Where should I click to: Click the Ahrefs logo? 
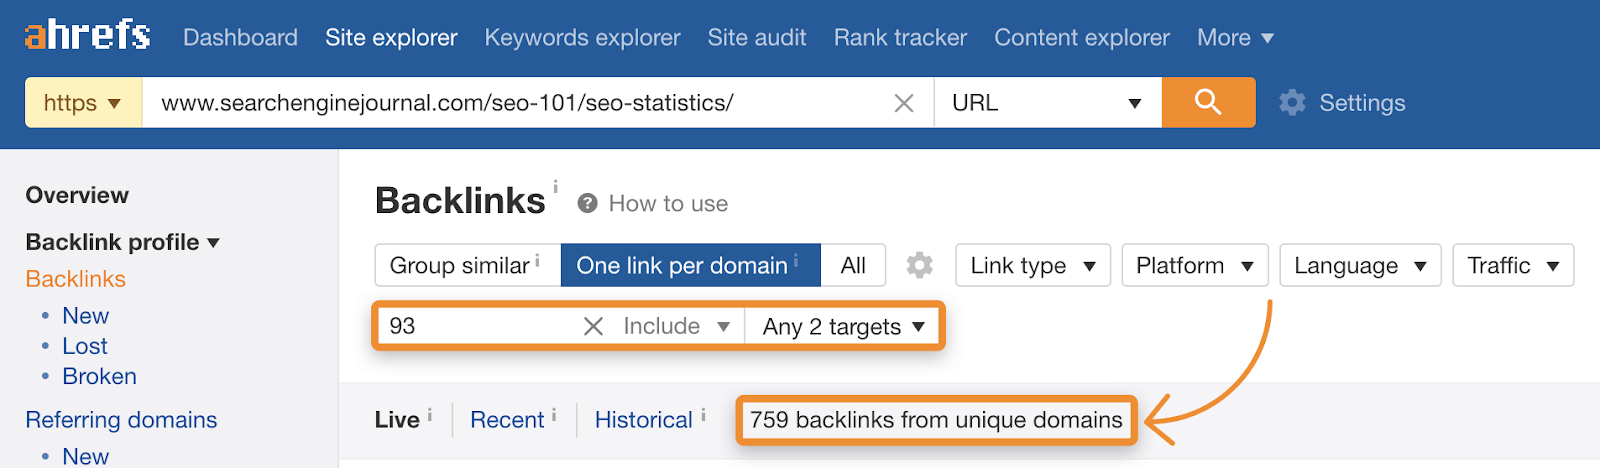[88, 36]
